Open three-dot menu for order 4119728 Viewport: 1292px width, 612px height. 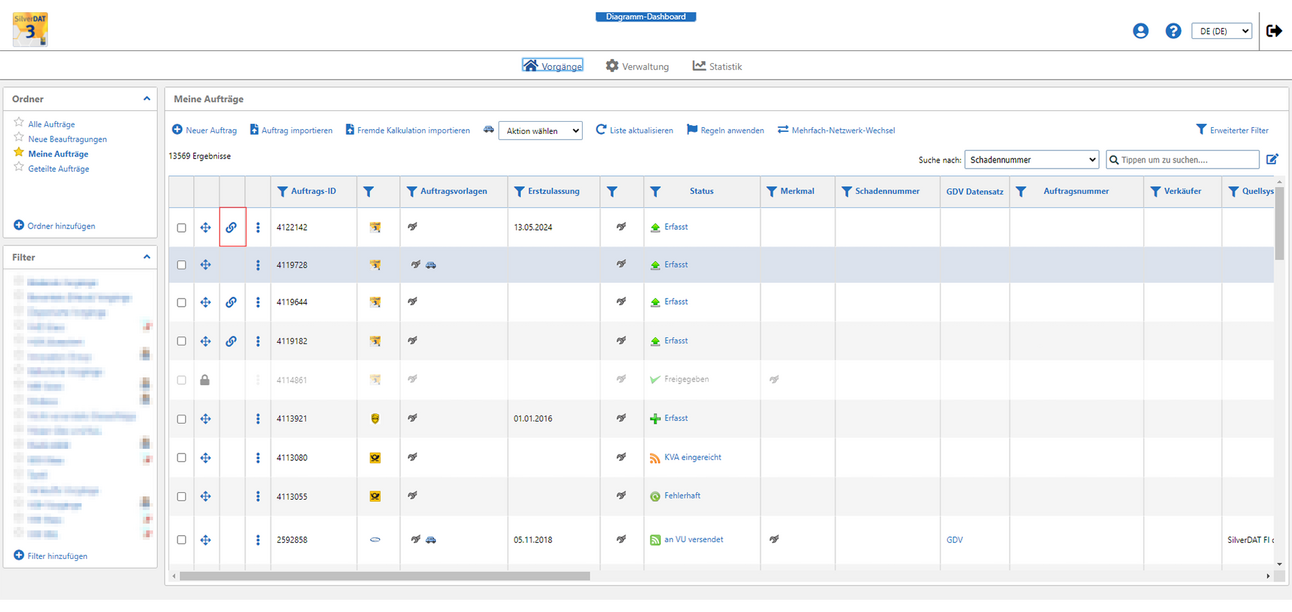coord(258,265)
